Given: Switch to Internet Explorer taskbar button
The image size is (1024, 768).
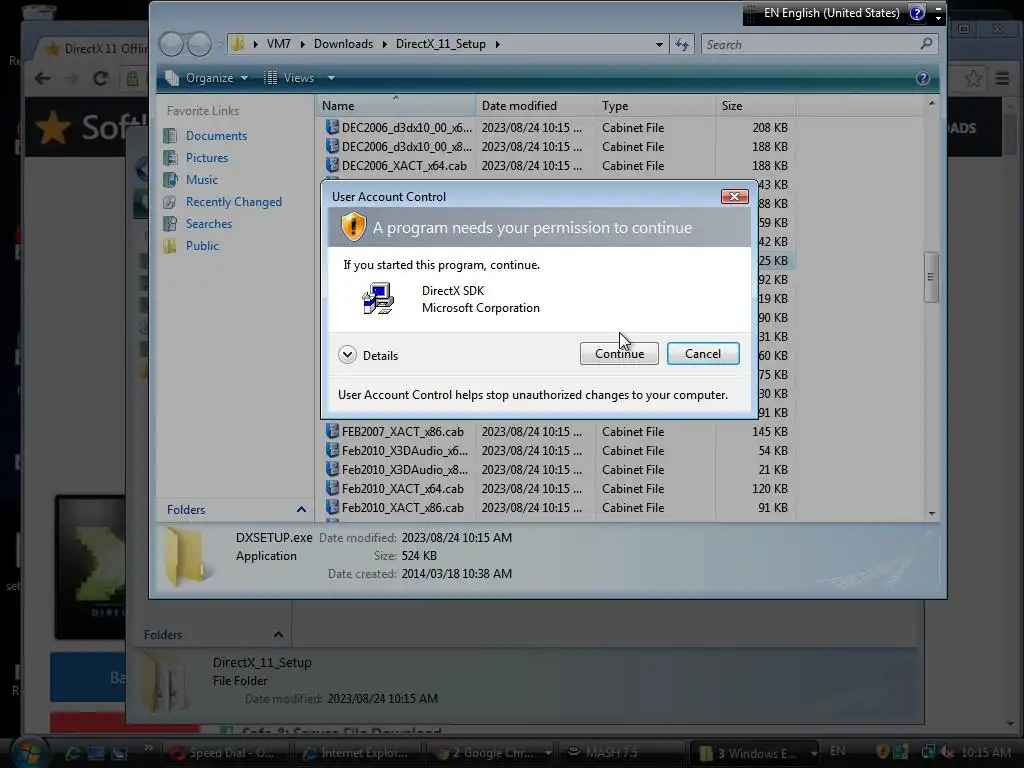Looking at the screenshot, I should (357, 753).
